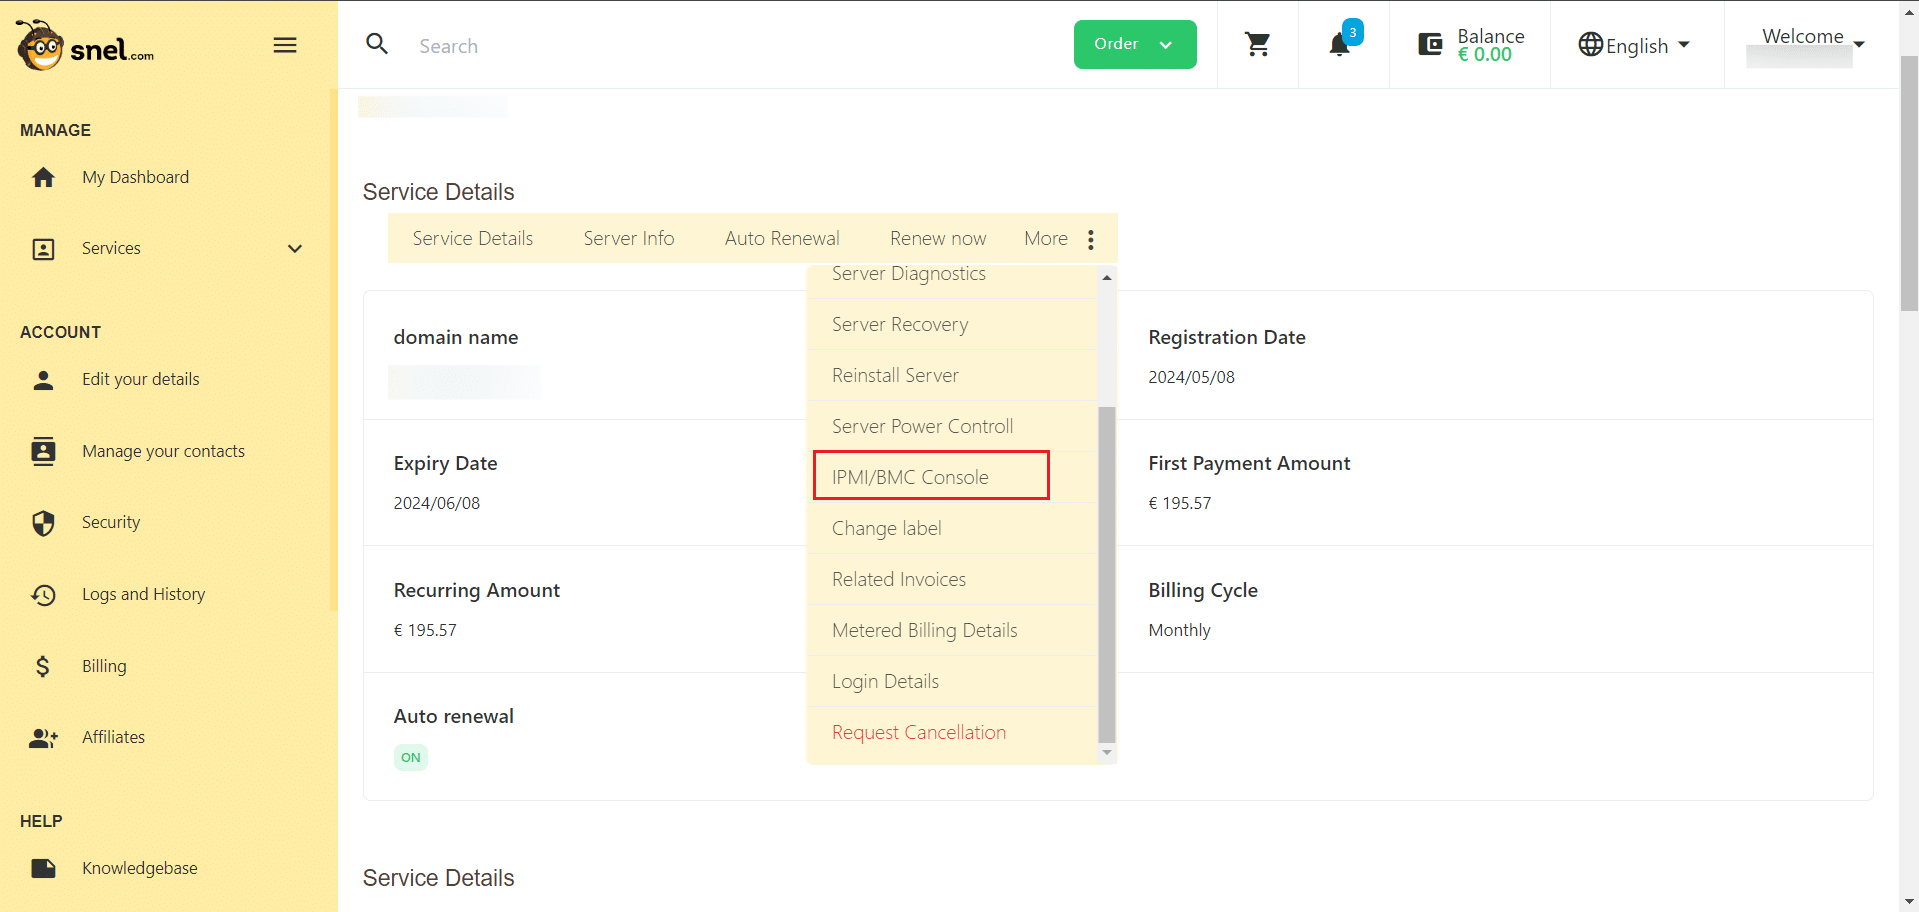1919x912 pixels.
Task: Expand the Services sidebar chevron
Action: pos(295,249)
